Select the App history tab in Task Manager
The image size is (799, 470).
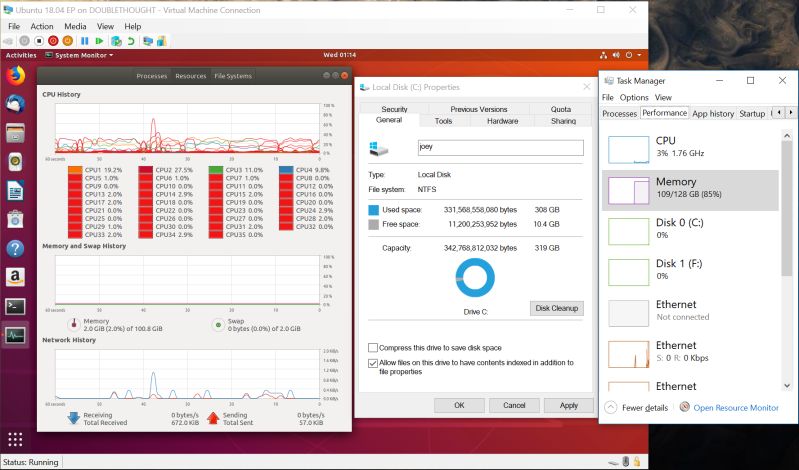713,114
